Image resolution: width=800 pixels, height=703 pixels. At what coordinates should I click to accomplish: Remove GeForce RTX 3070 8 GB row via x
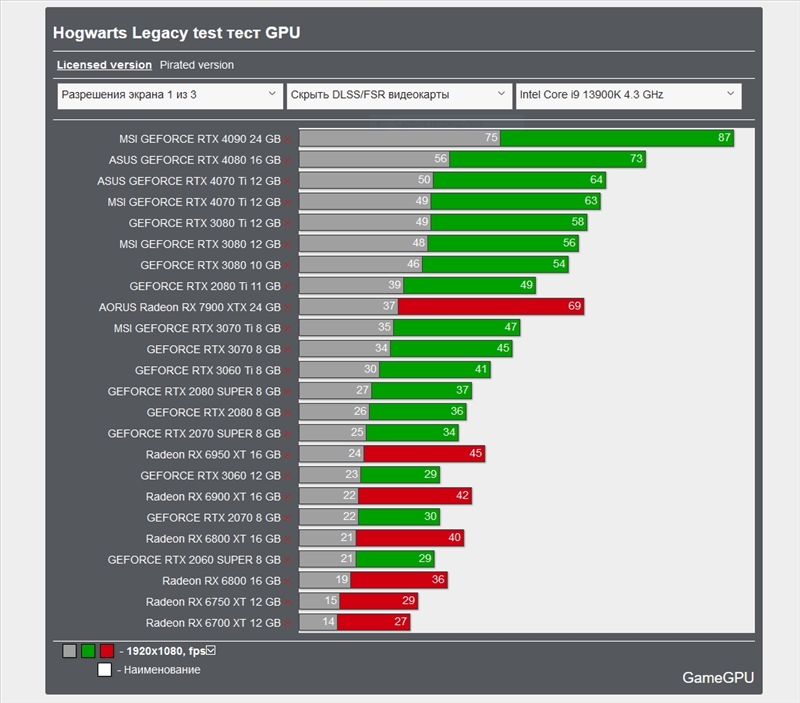click(288, 350)
